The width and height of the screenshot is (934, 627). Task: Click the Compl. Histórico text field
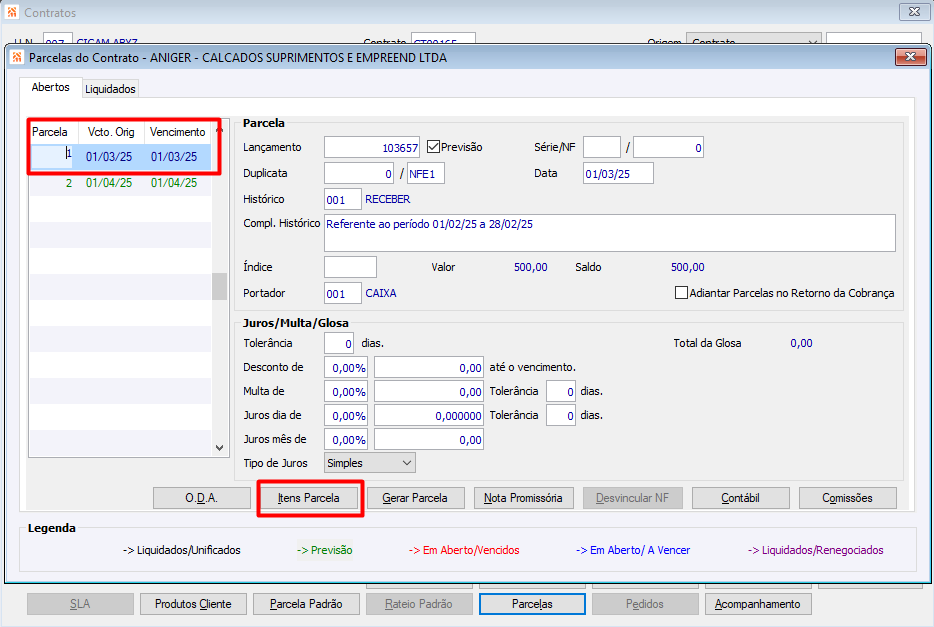point(609,233)
